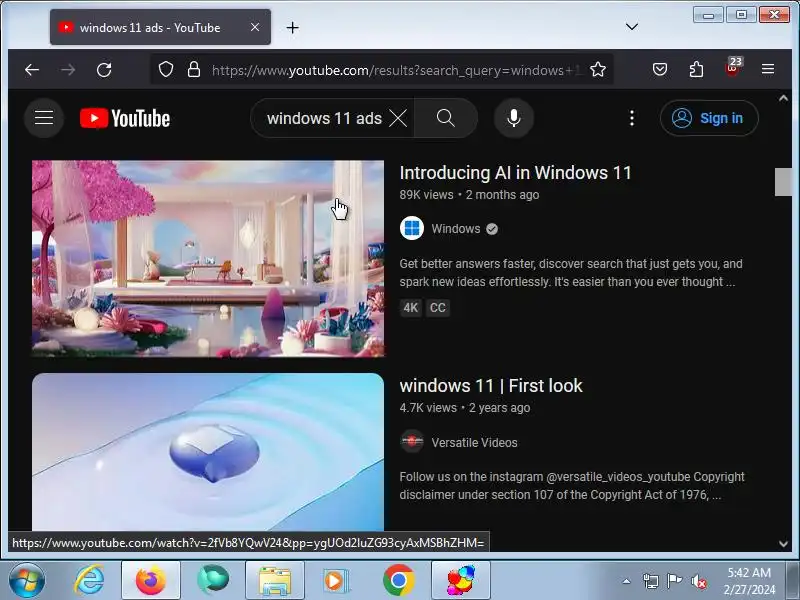Click page scrollbar down arrow
The width and height of the screenshot is (800, 600).
[x=783, y=544]
